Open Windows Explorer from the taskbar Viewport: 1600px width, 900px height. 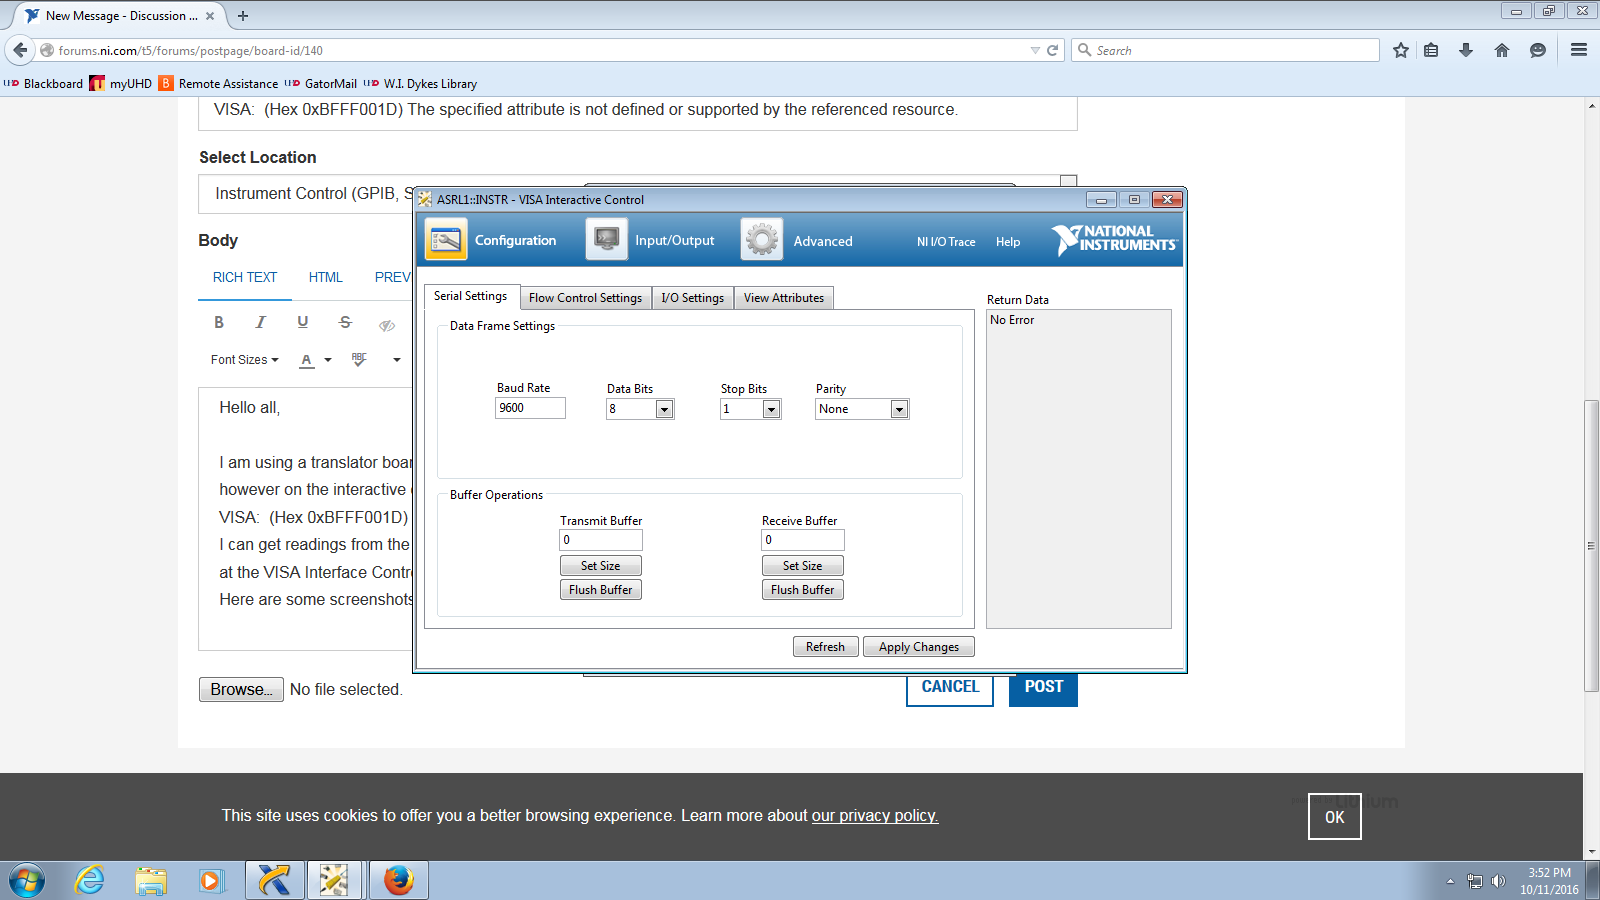(x=151, y=881)
